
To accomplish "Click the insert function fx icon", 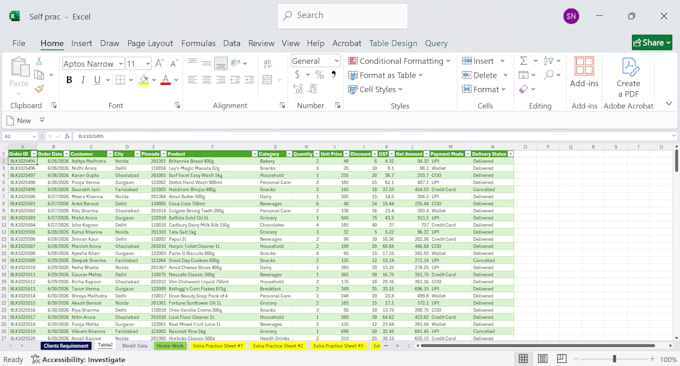I will (x=67, y=136).
